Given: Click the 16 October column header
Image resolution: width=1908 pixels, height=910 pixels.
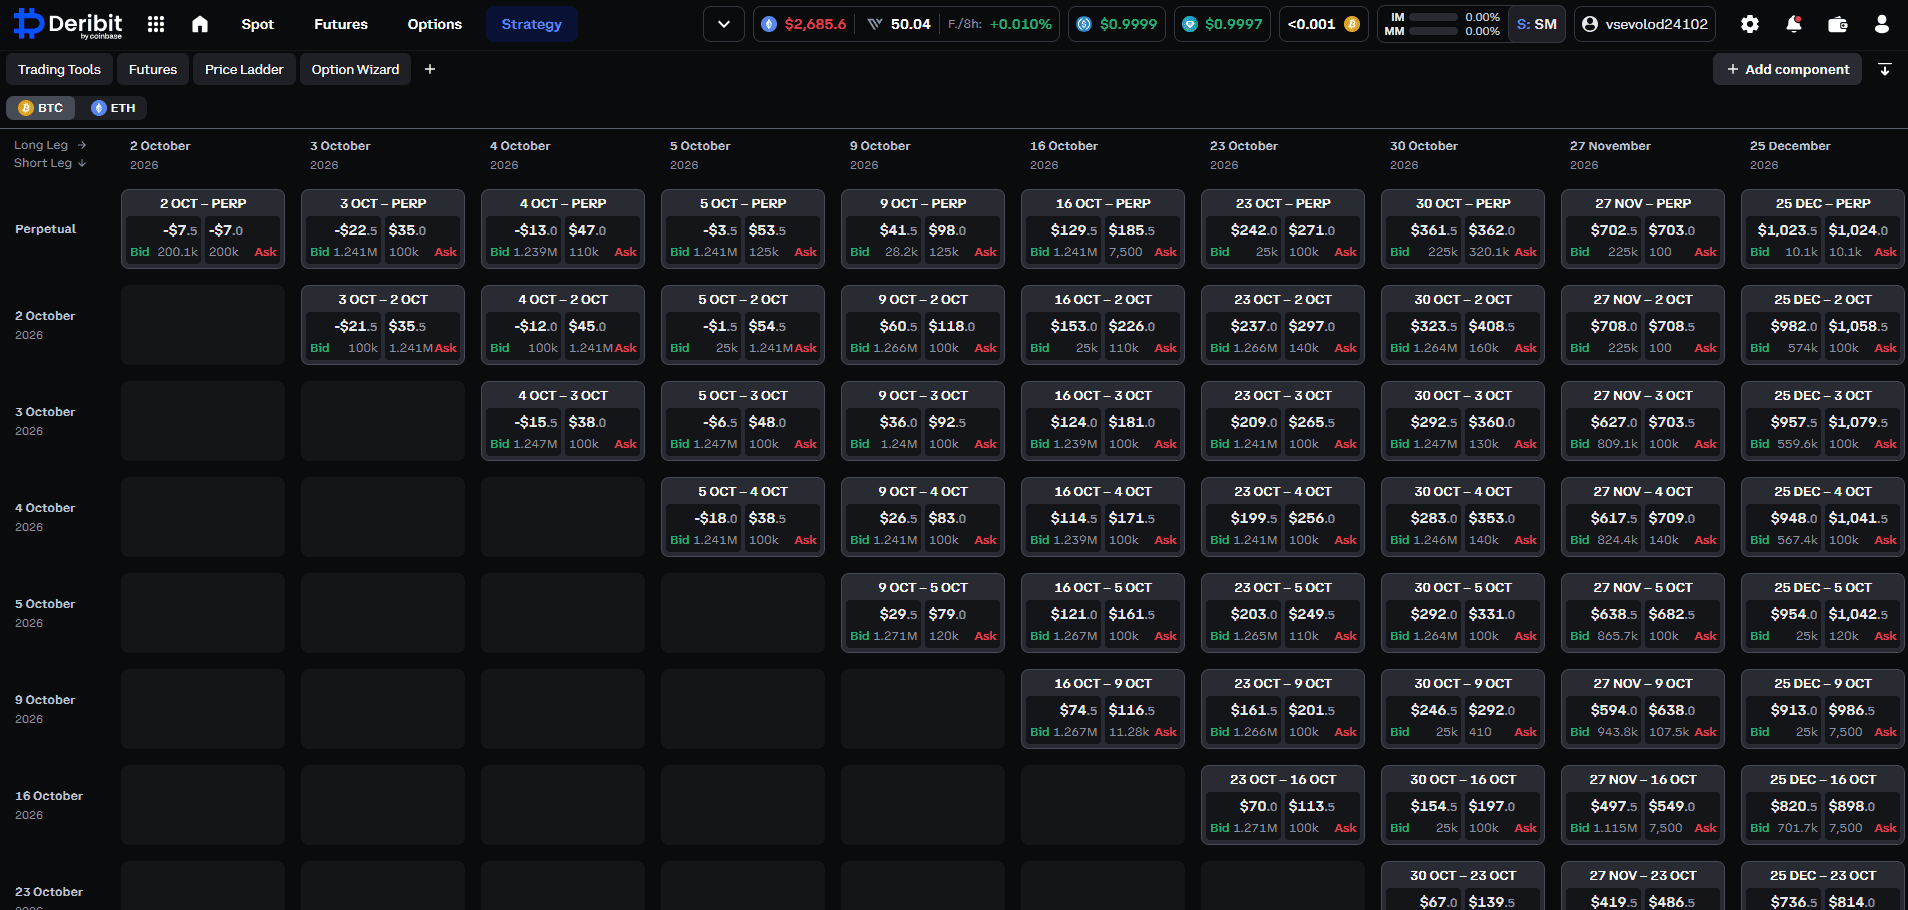Looking at the screenshot, I should [x=1064, y=155].
